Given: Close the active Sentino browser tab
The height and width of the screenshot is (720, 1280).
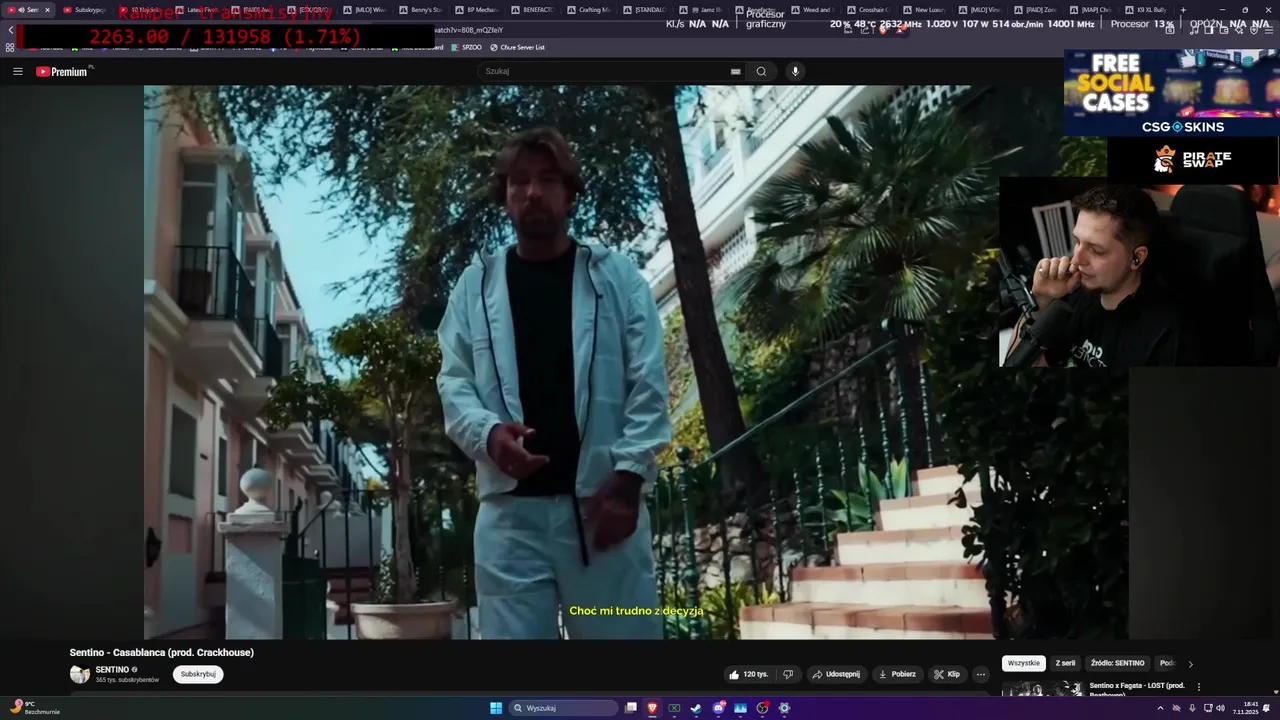Looking at the screenshot, I should pos(47,9).
